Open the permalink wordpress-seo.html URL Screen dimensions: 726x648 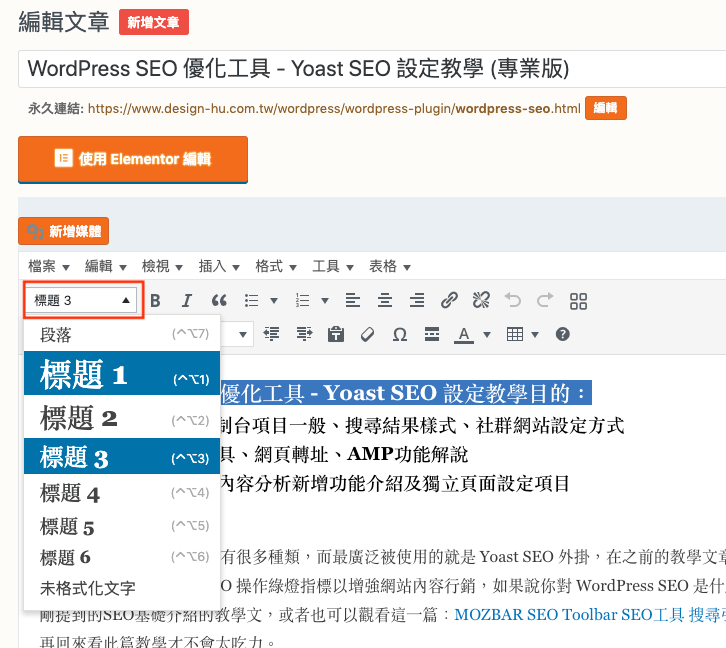point(334,109)
